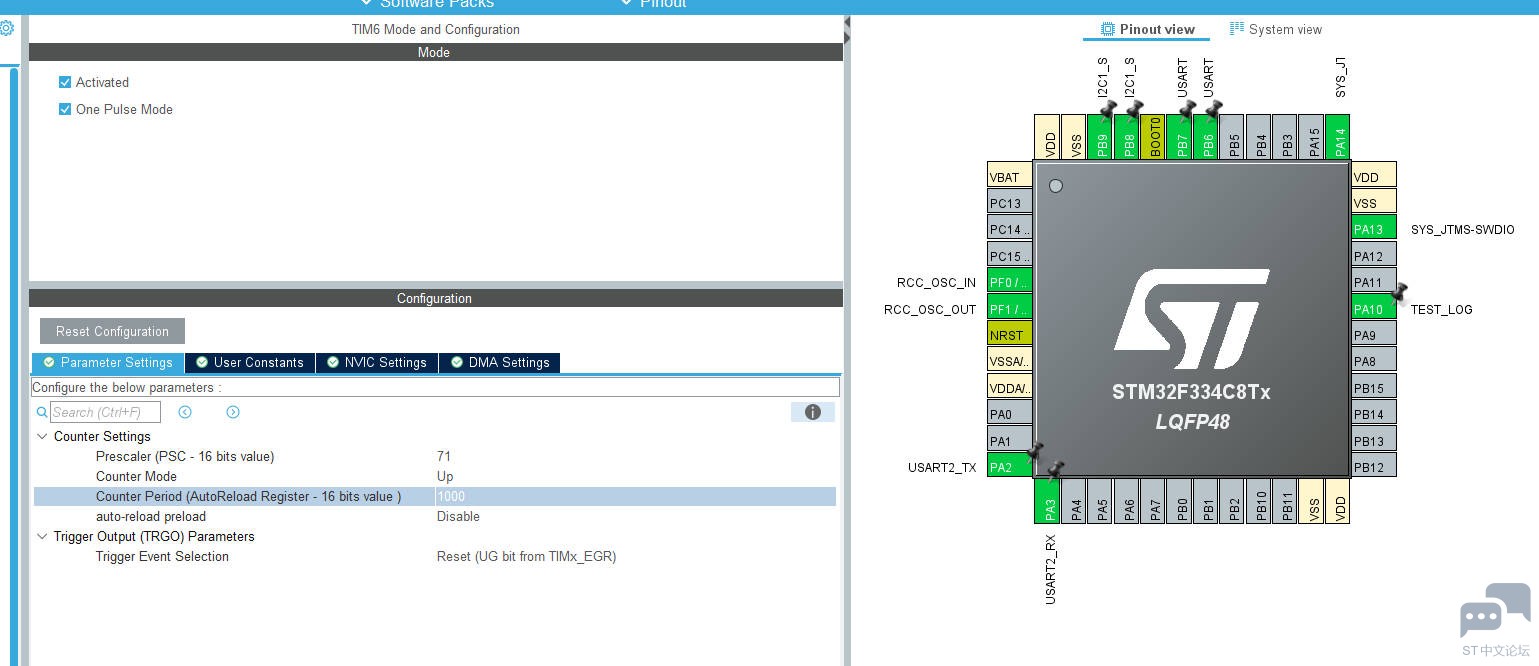Viewport: 1539px width, 666px height.
Task: Click the gear icon in left sidebar
Action: point(6,28)
